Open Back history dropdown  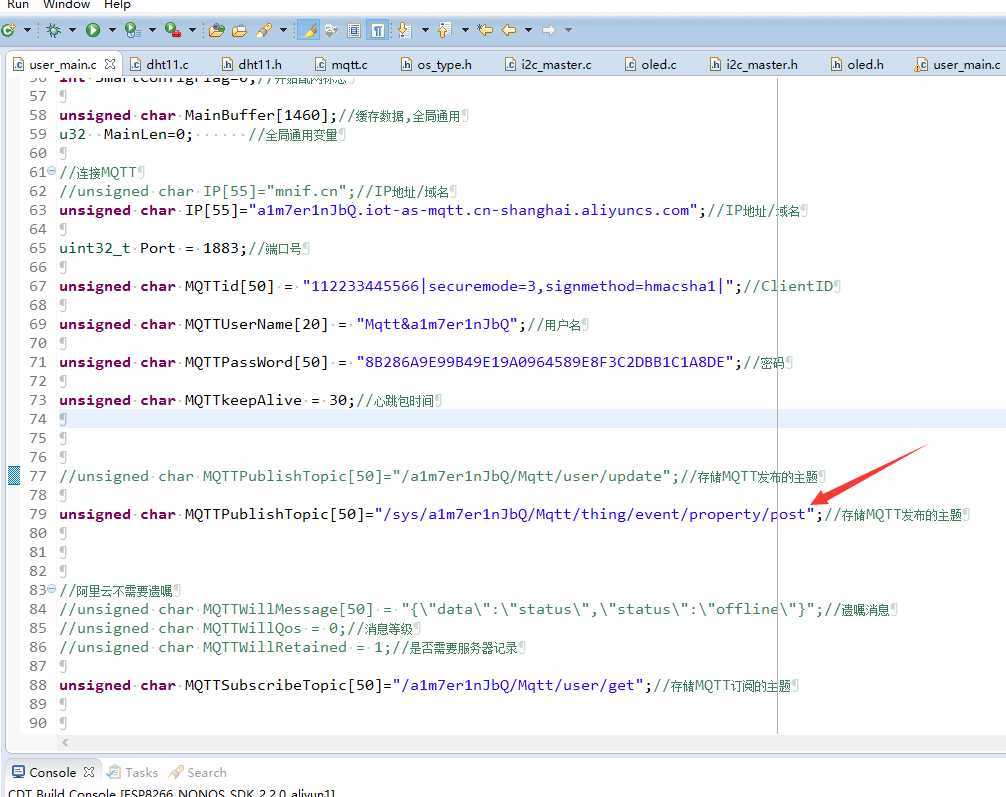(x=528, y=30)
